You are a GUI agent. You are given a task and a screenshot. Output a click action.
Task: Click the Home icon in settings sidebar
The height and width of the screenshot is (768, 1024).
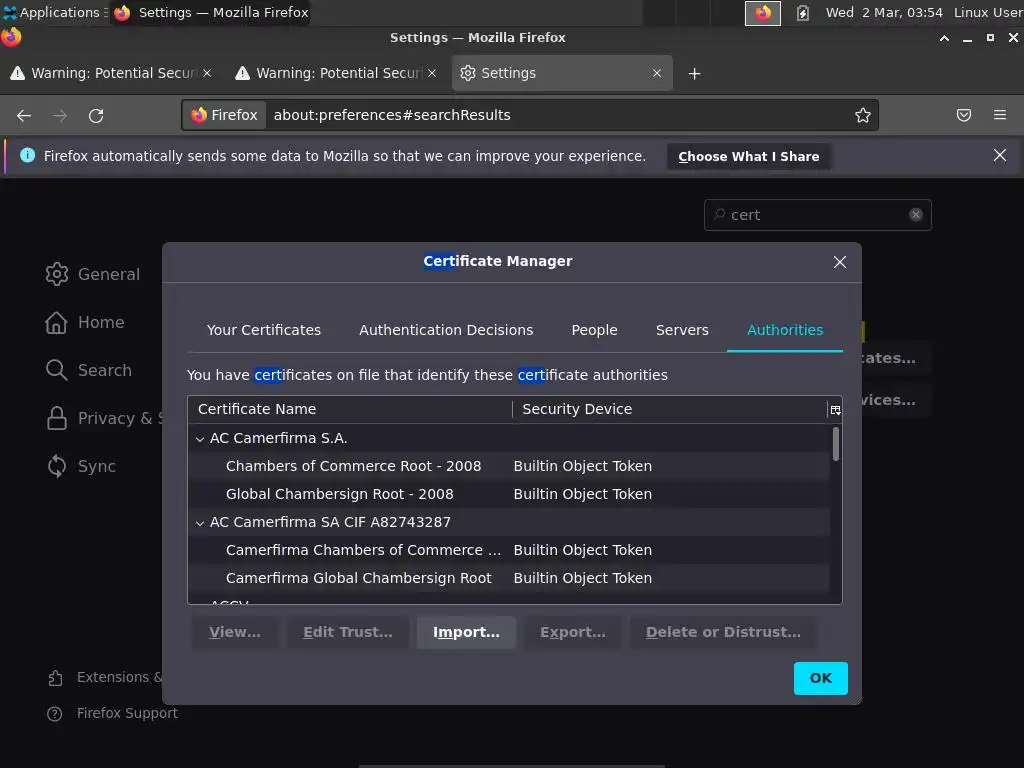(x=56, y=323)
